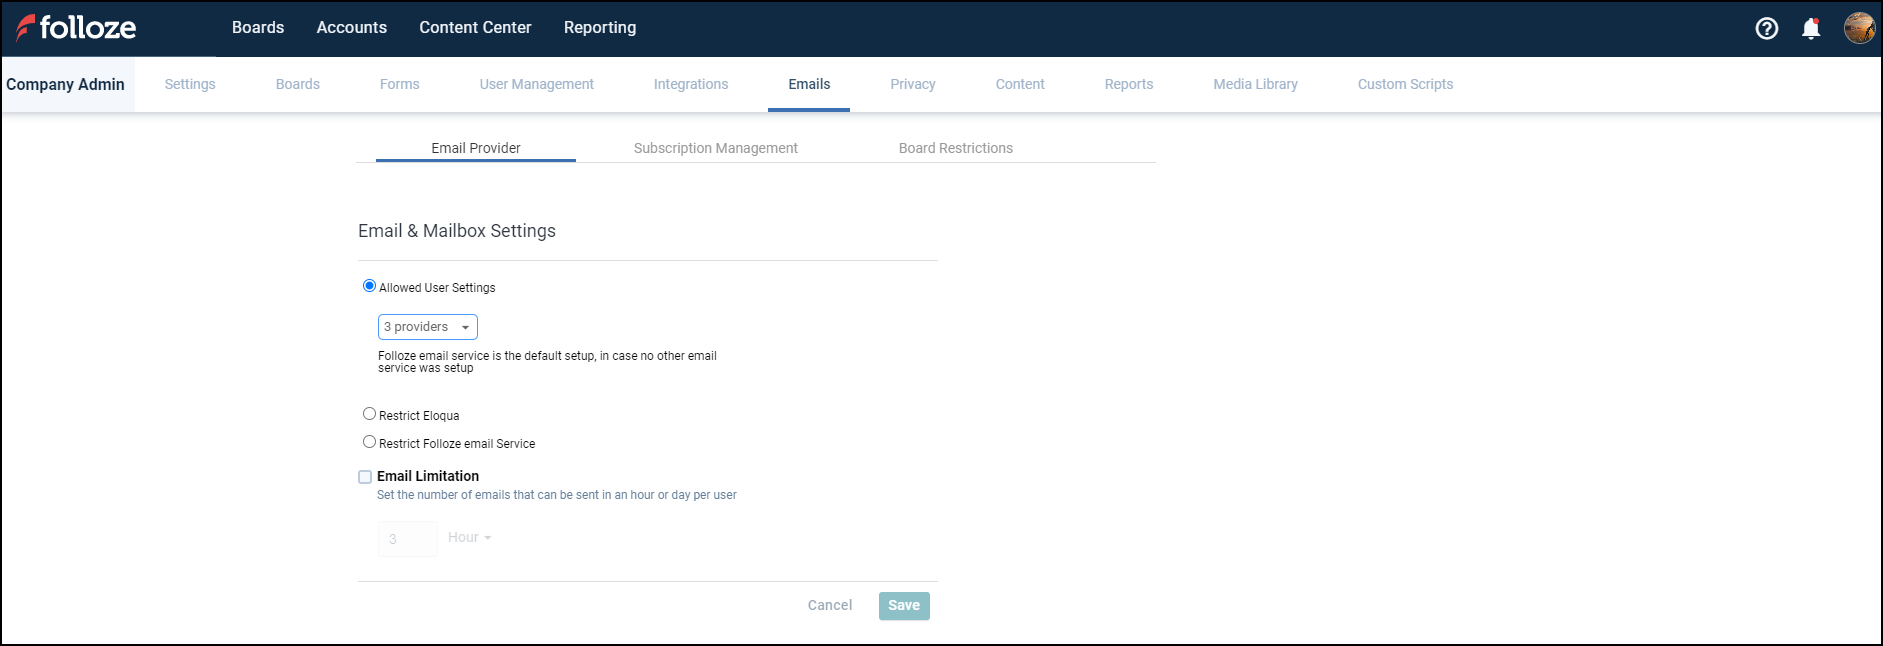Choose Restrict Folloze email Service

[369, 442]
